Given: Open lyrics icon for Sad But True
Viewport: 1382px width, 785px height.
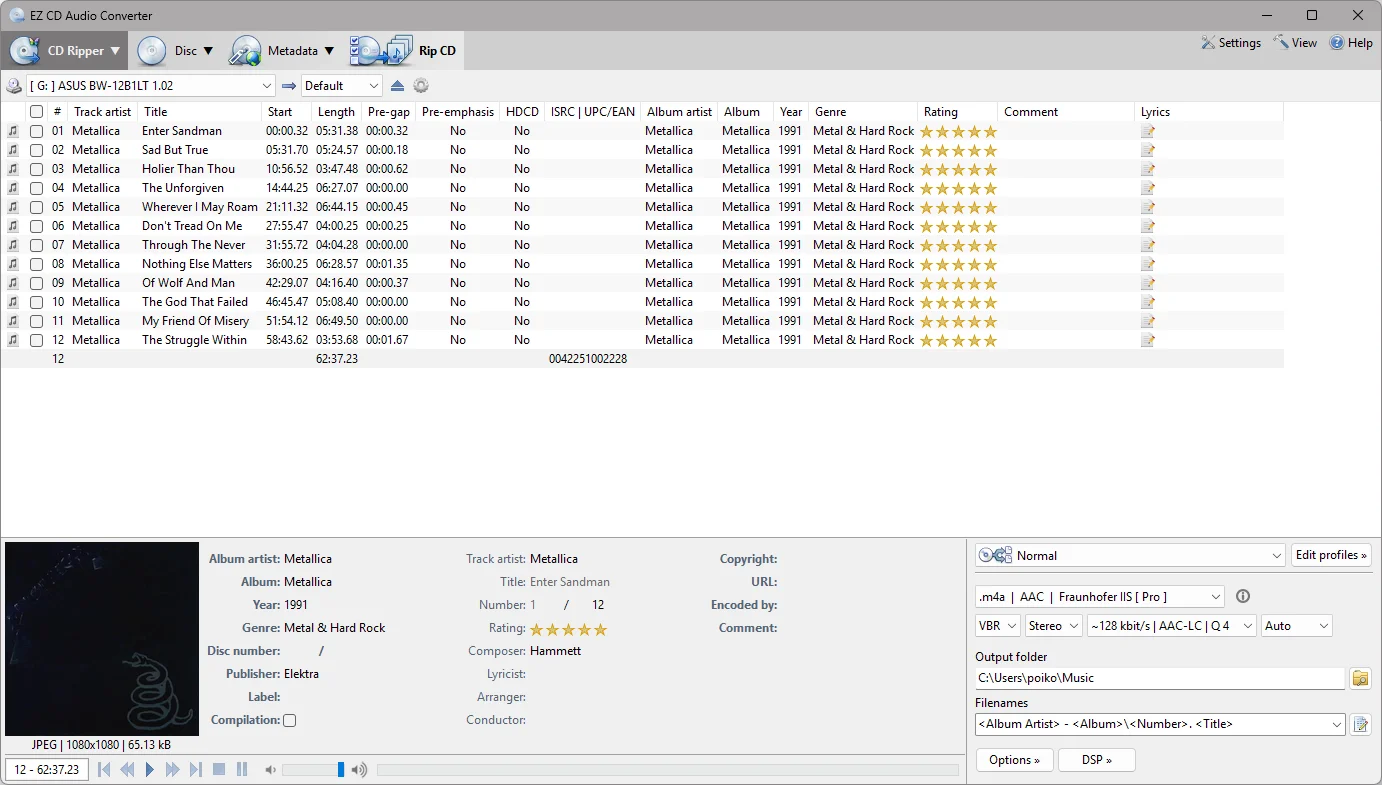Looking at the screenshot, I should [x=1148, y=150].
